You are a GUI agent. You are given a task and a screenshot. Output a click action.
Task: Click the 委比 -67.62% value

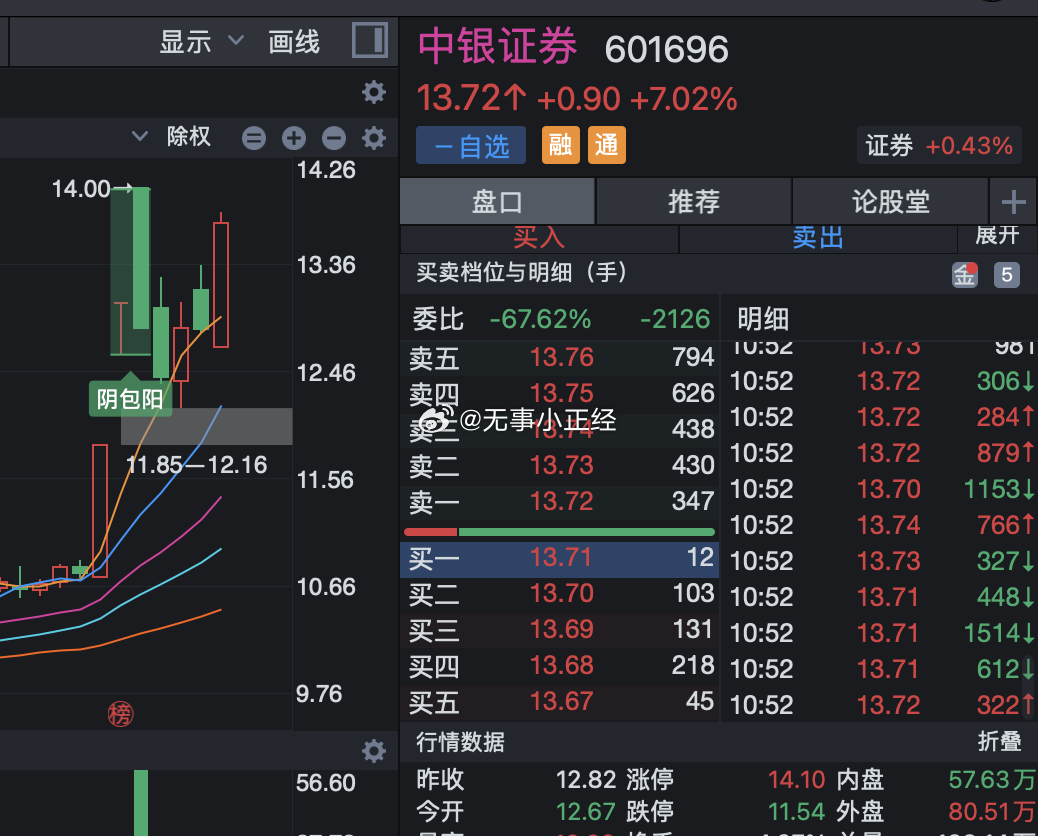pos(540,320)
